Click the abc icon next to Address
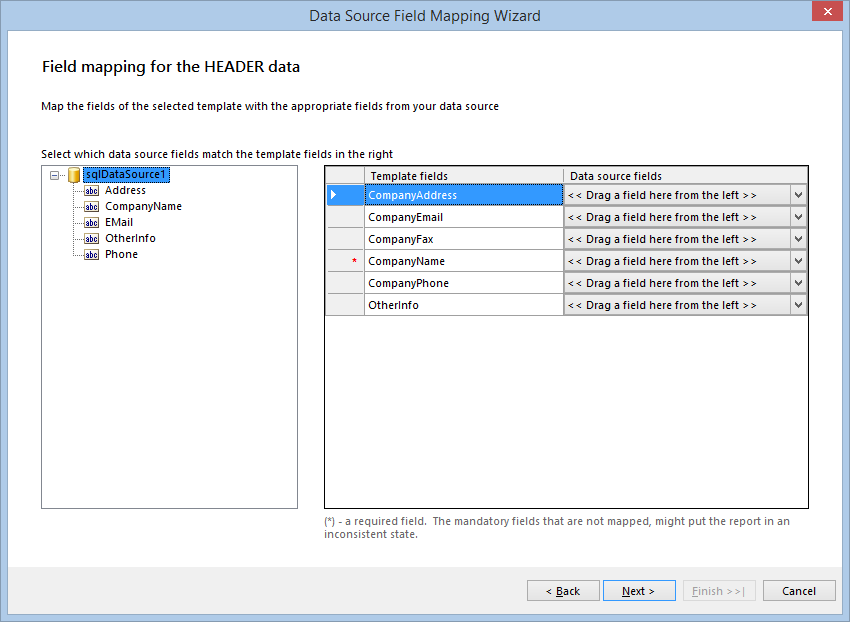 [91, 190]
